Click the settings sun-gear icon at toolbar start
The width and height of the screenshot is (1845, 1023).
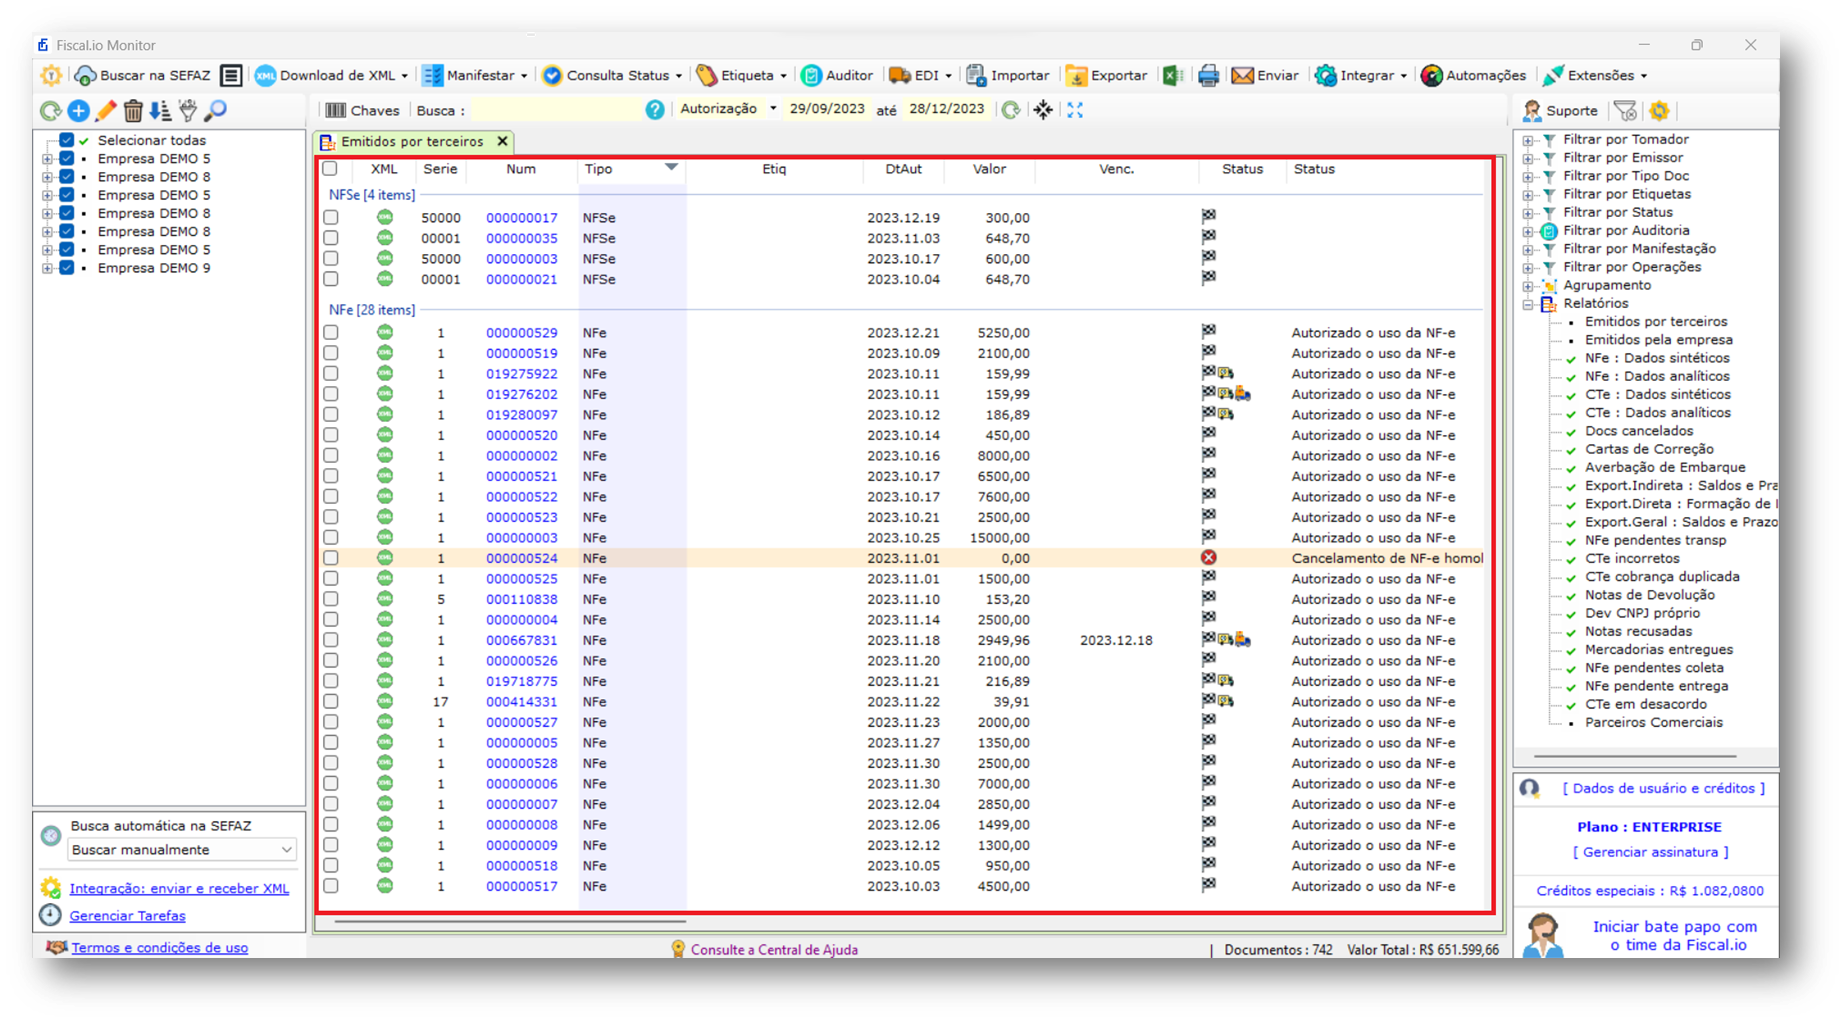51,75
